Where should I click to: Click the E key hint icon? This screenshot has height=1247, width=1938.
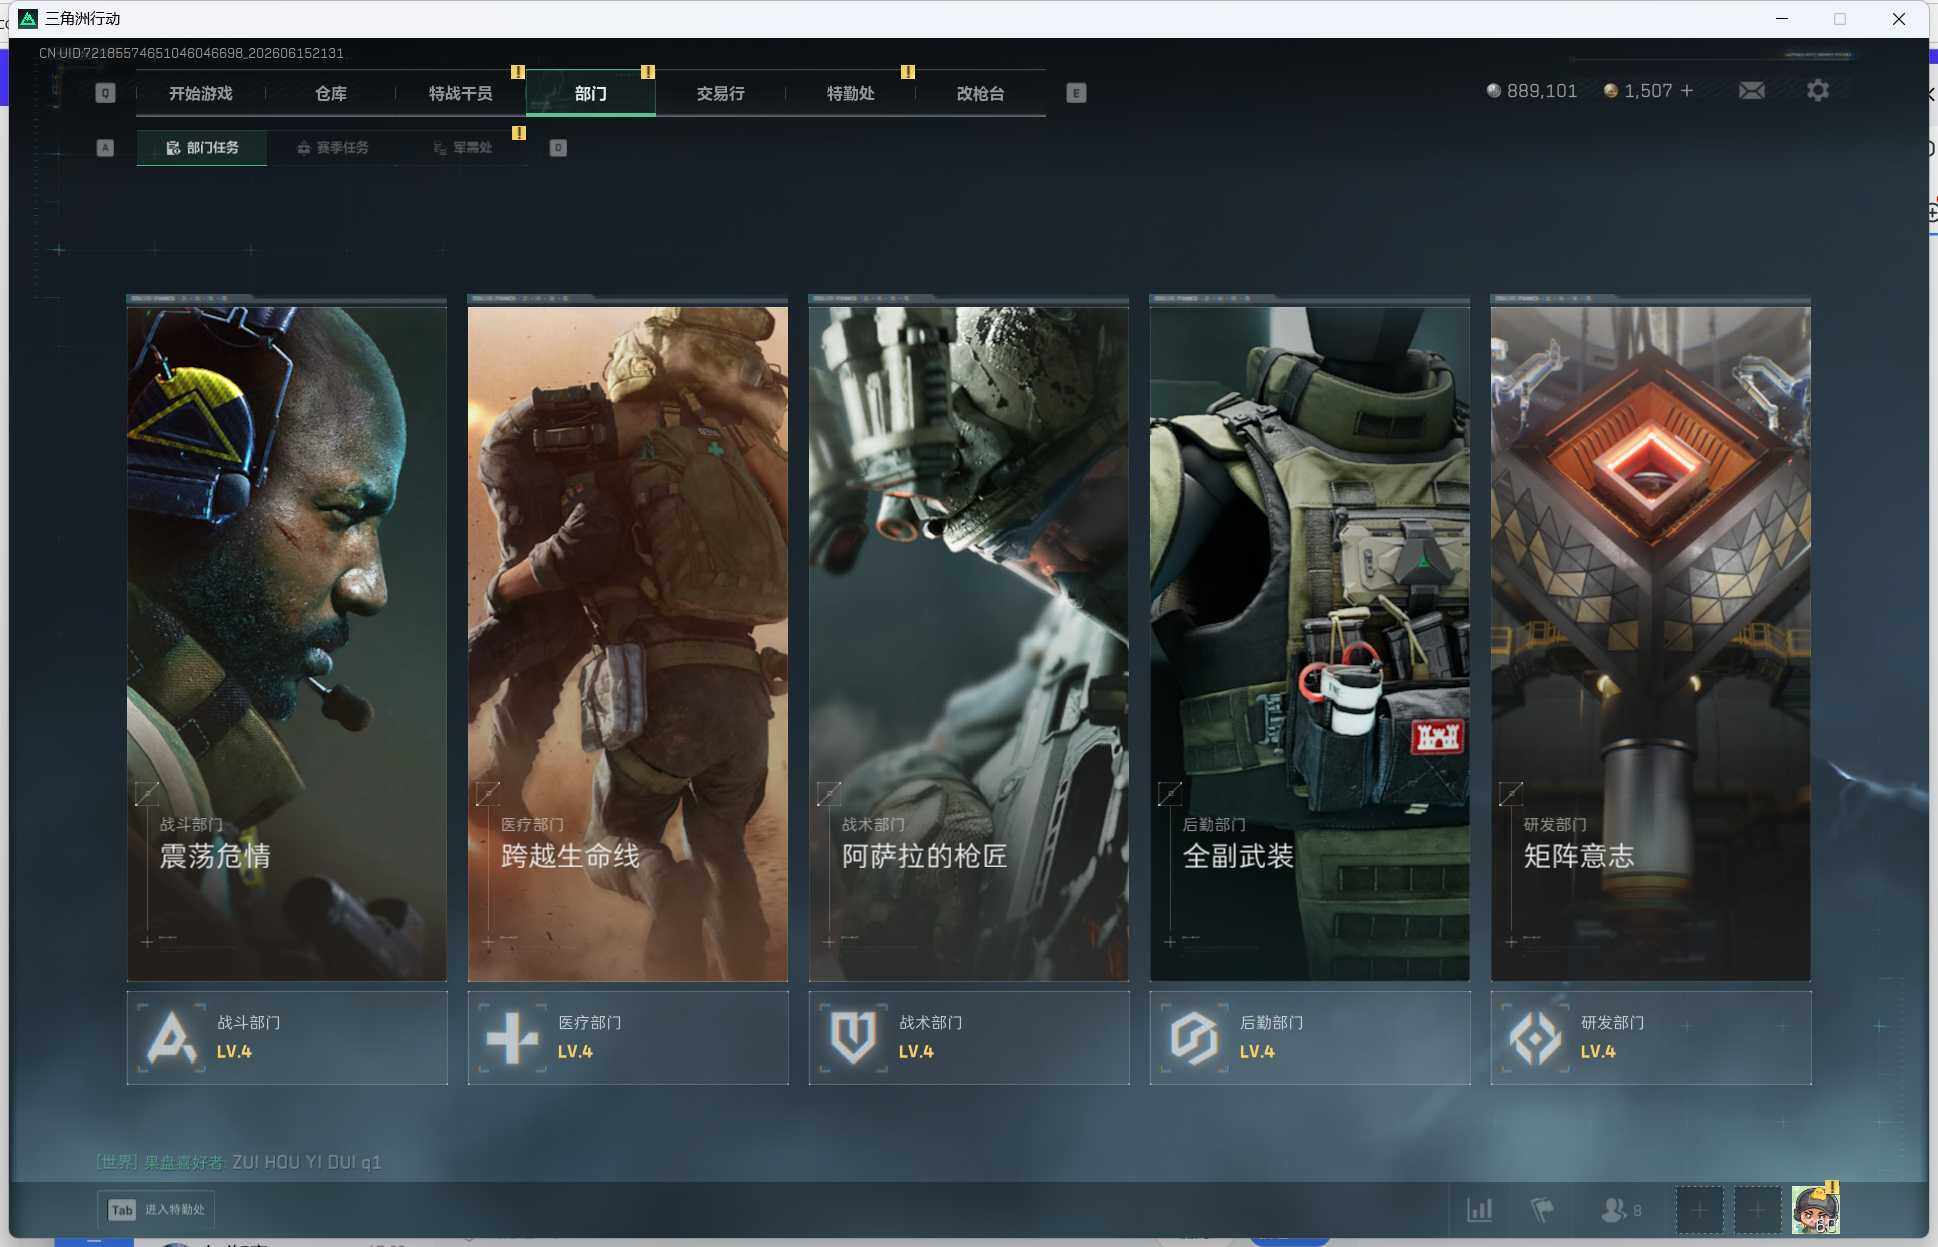(1076, 93)
